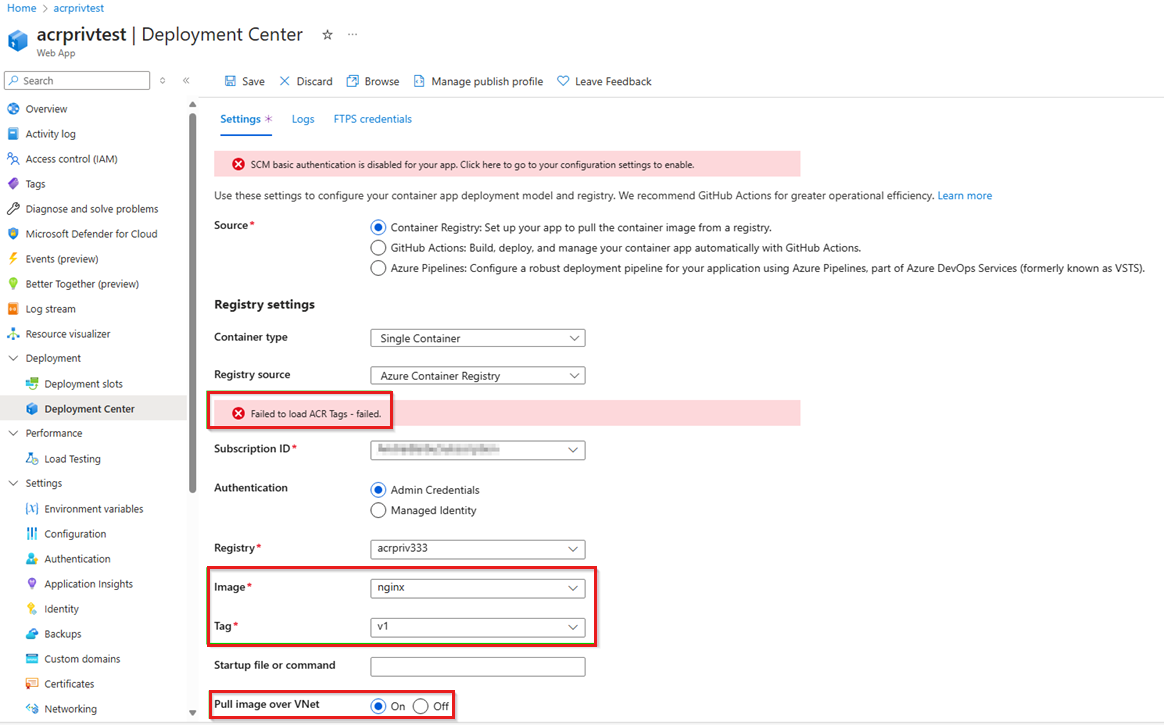Click the up-down arrows icon beside Search
The width and height of the screenshot is (1164, 725).
tap(163, 80)
